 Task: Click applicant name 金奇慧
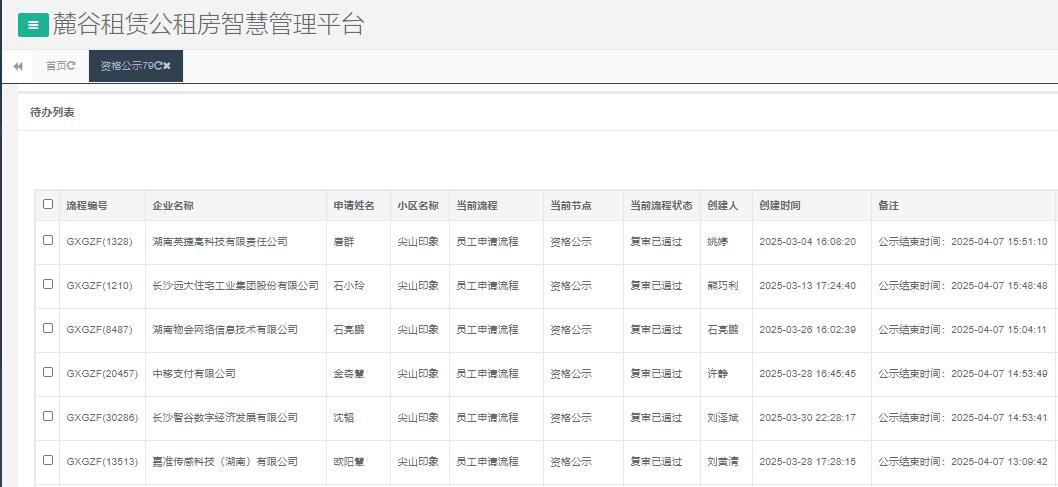[349, 374]
